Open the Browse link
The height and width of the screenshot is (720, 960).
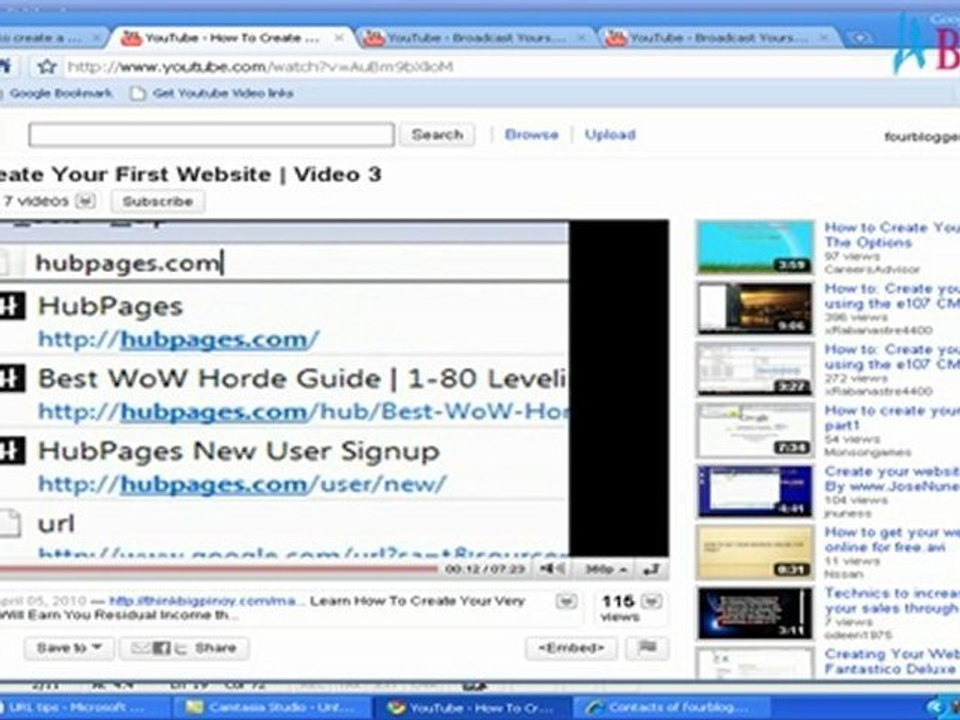[531, 135]
